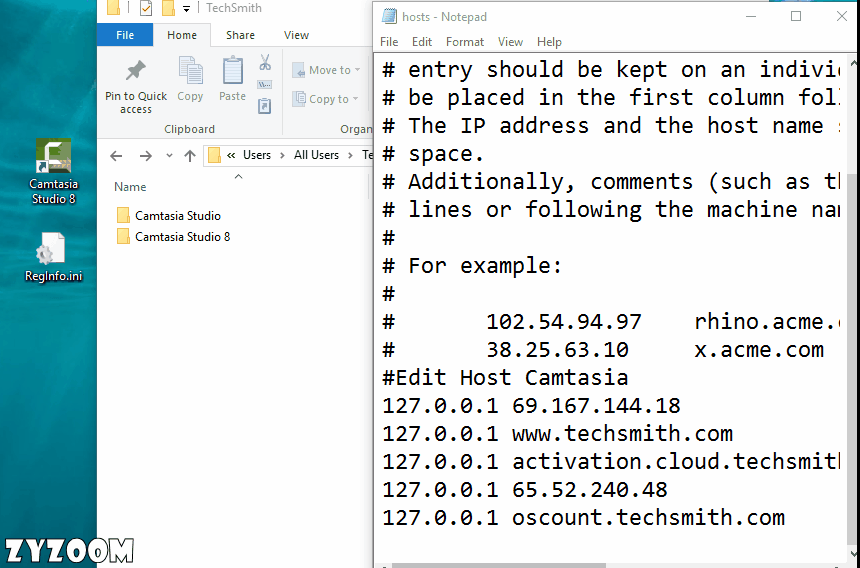Click the '38.25.63.10' example IP text

point(557,350)
